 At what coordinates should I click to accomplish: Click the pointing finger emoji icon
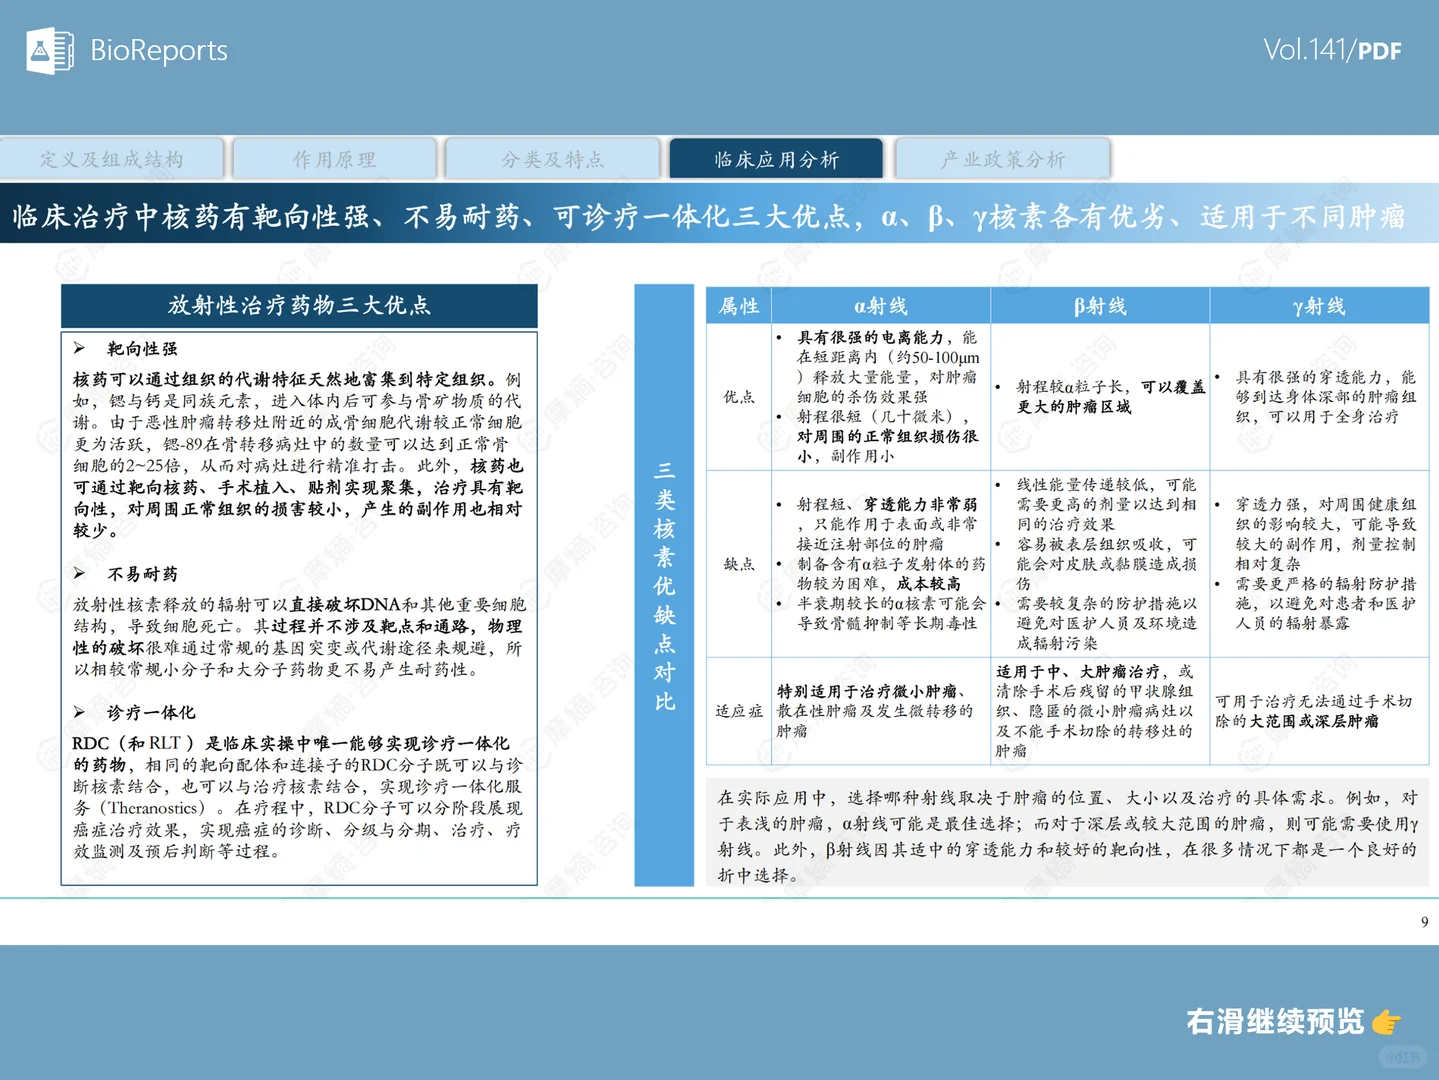click(x=1387, y=1021)
